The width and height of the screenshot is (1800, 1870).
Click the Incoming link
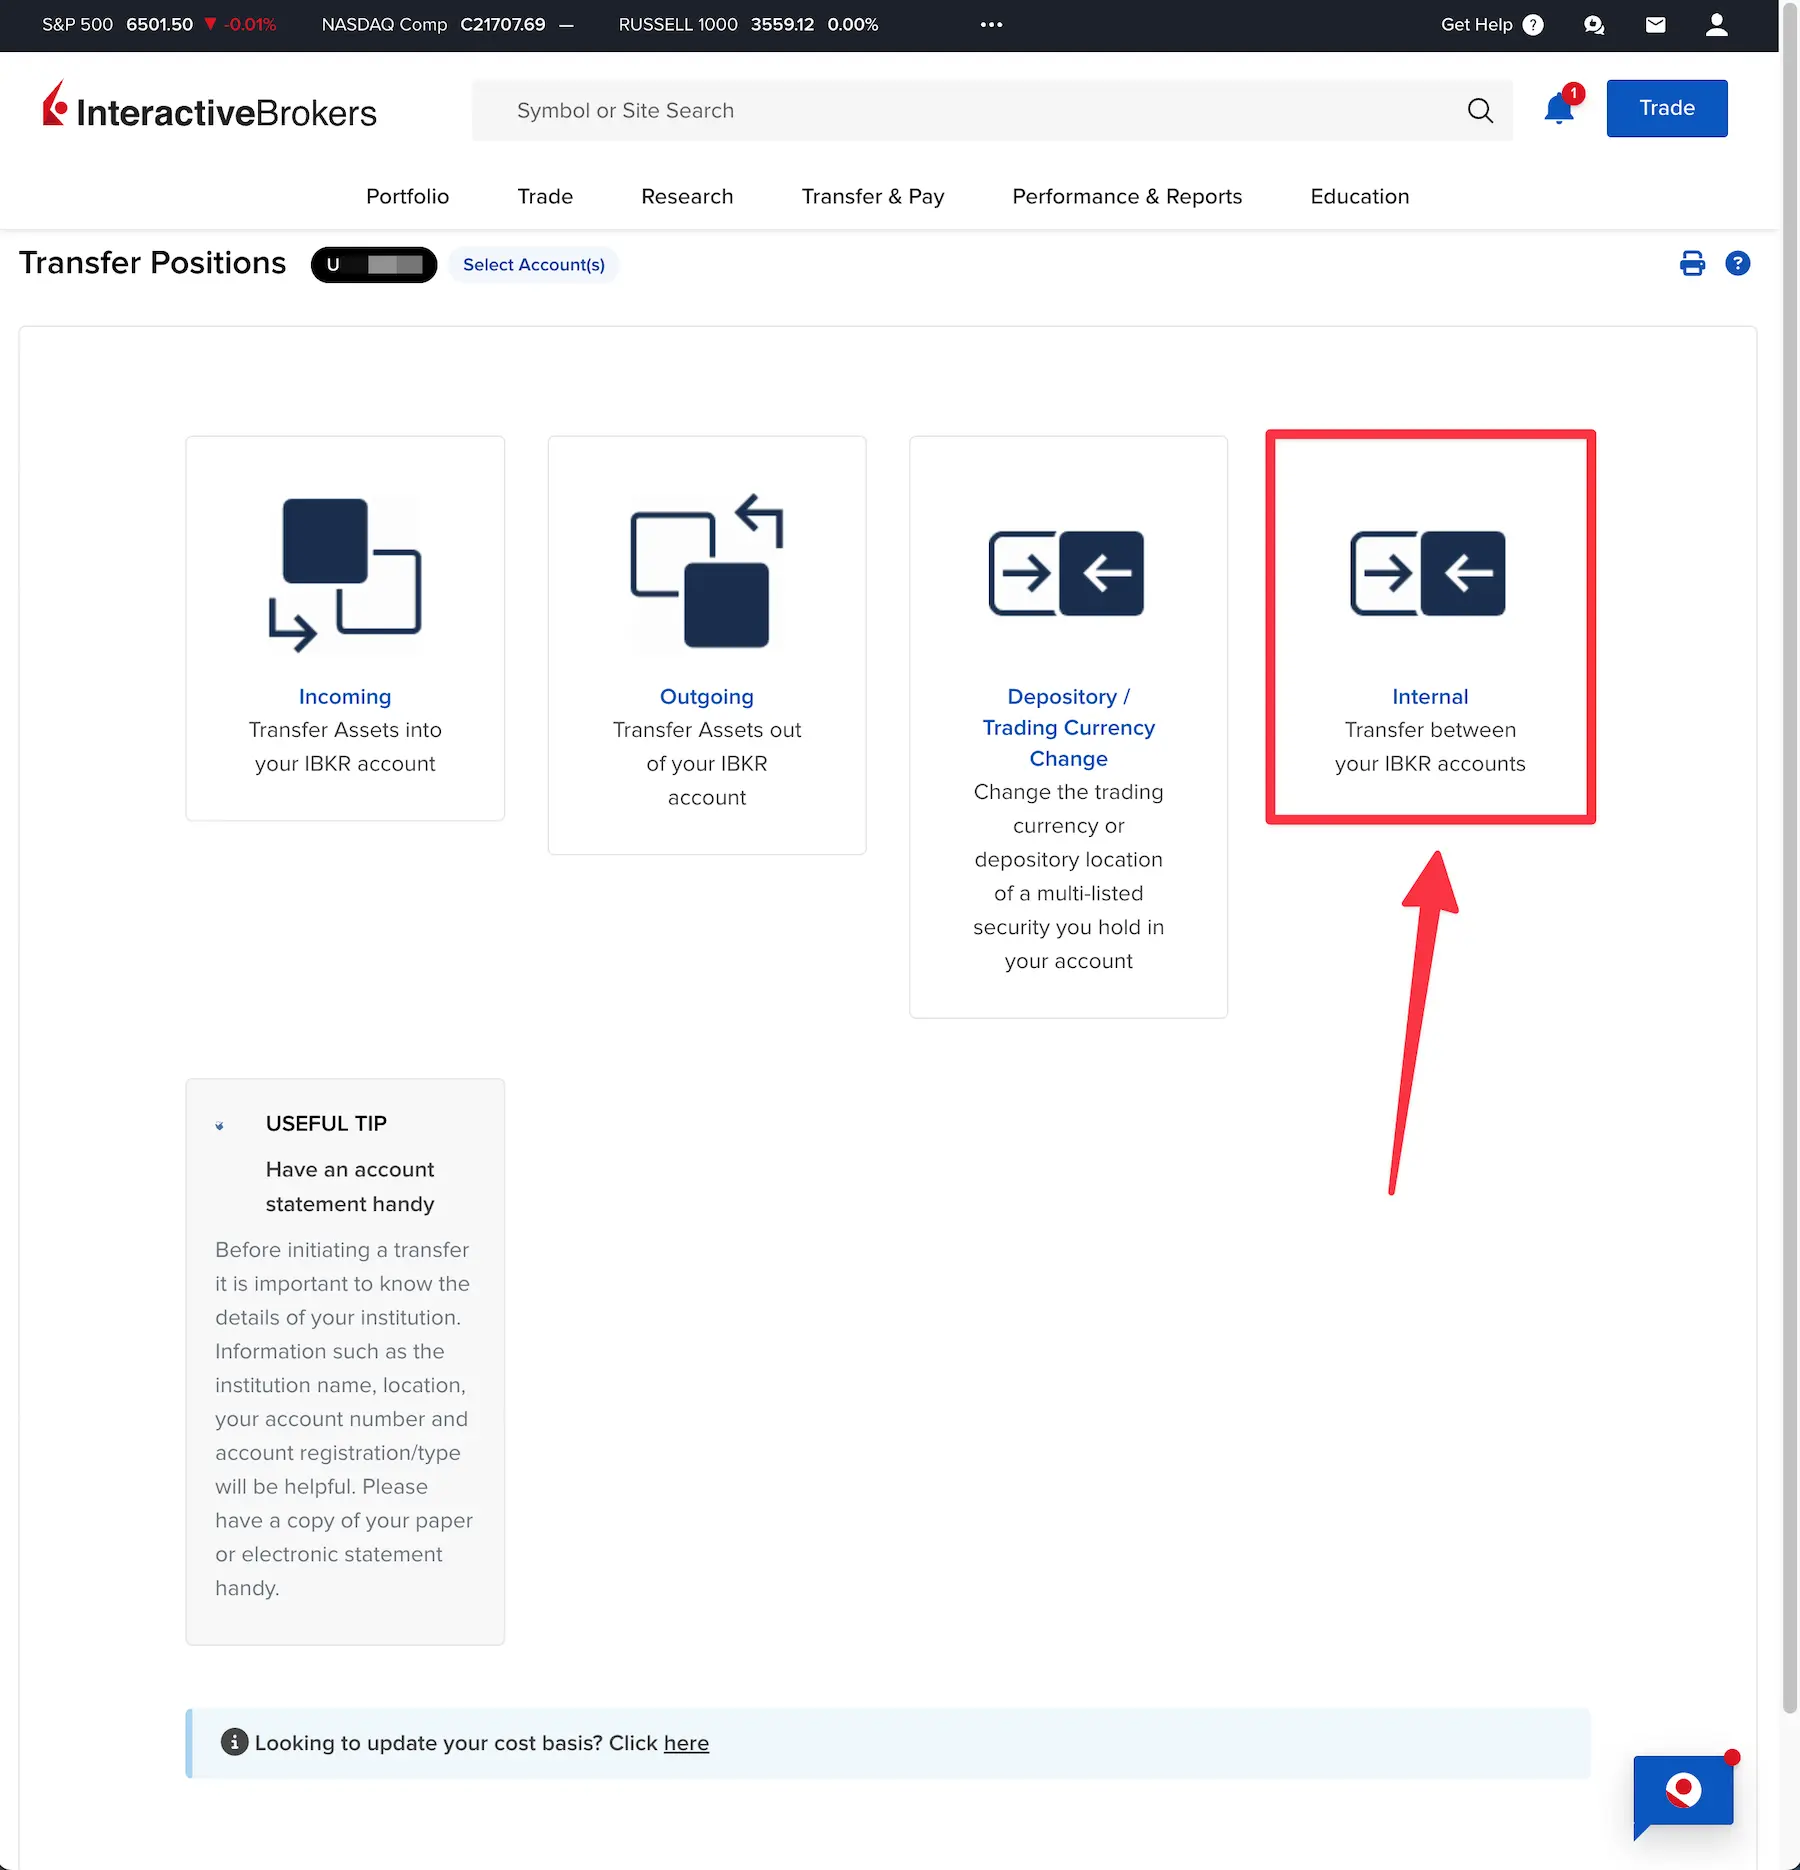(x=345, y=697)
